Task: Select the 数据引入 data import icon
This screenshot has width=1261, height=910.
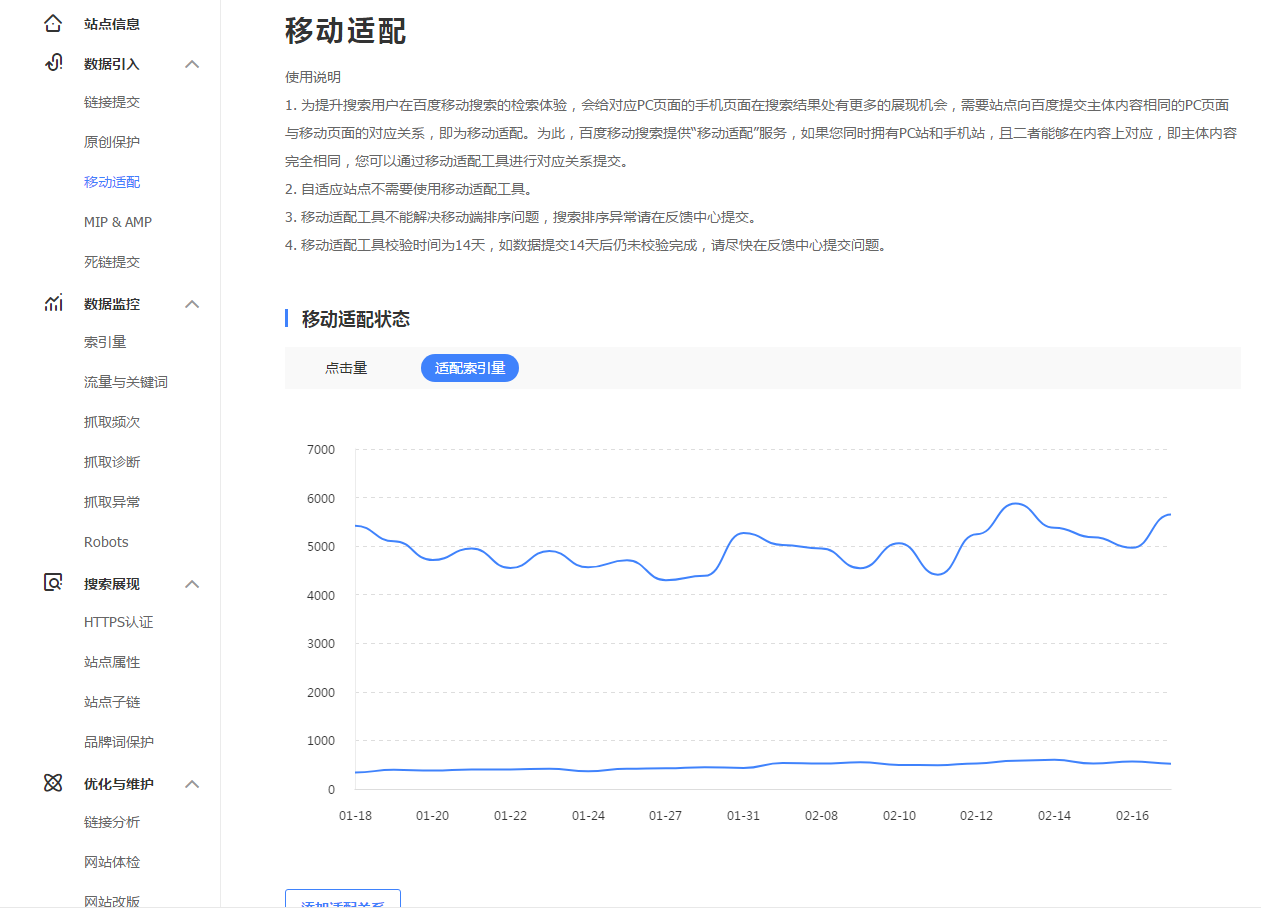Action: [52, 62]
